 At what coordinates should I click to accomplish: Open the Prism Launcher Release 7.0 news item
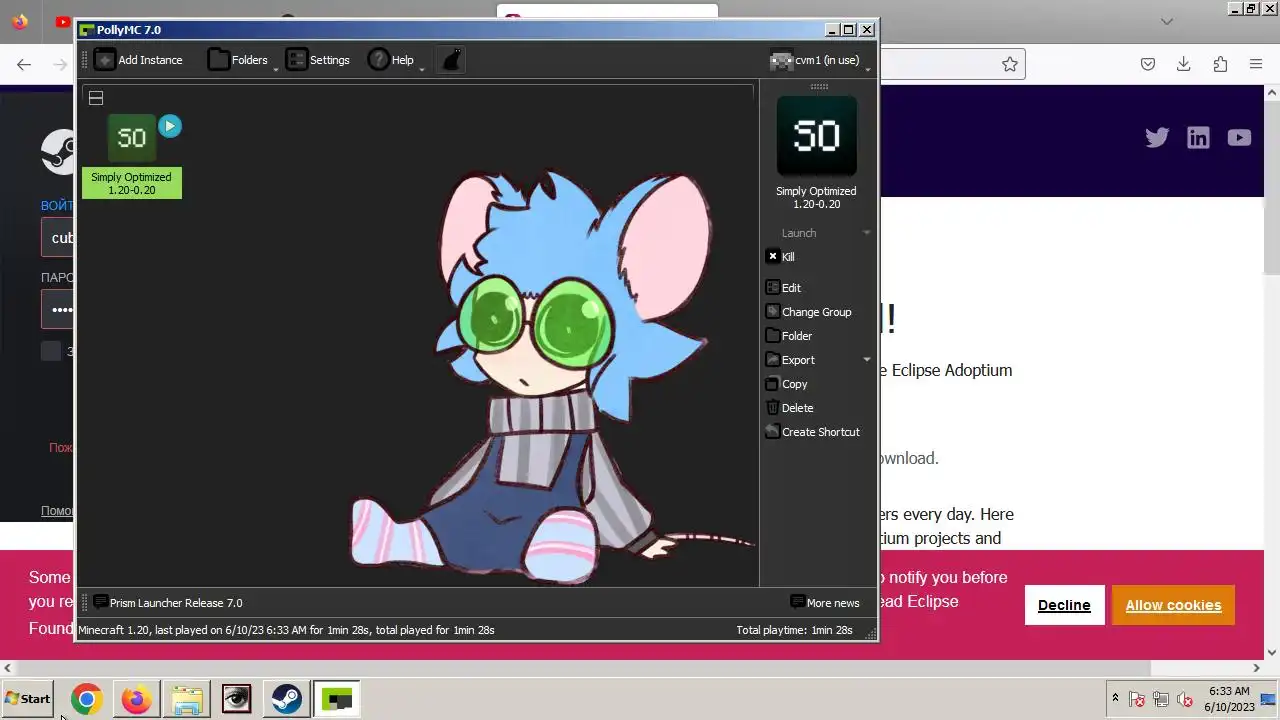point(168,603)
